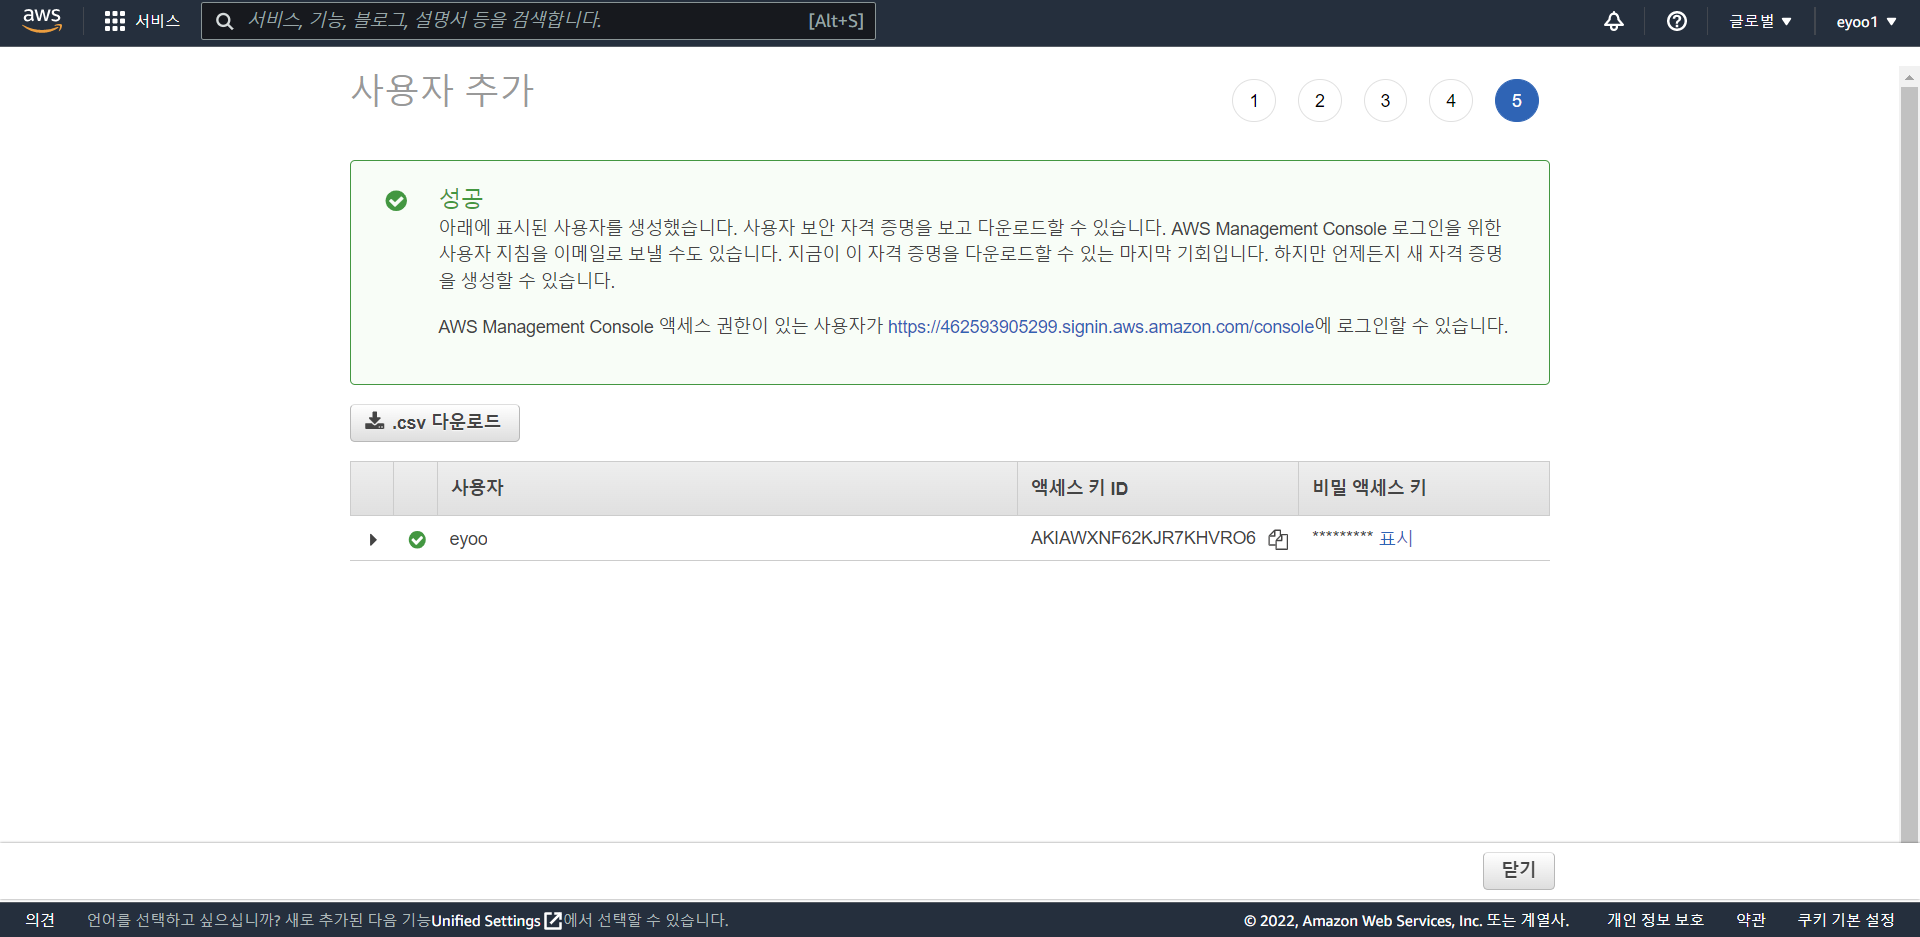Click the 사용자 추가 page title

pos(442,91)
